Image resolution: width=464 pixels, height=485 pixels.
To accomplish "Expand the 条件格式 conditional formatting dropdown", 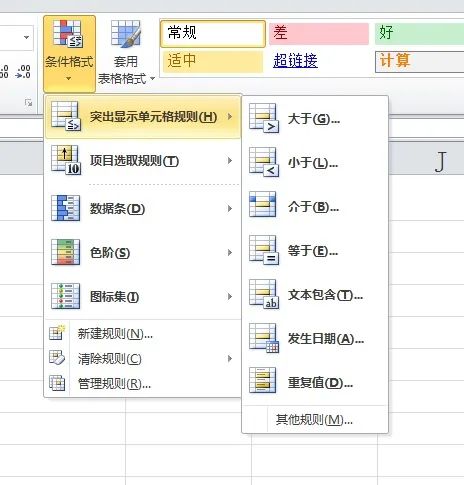I will click(69, 54).
